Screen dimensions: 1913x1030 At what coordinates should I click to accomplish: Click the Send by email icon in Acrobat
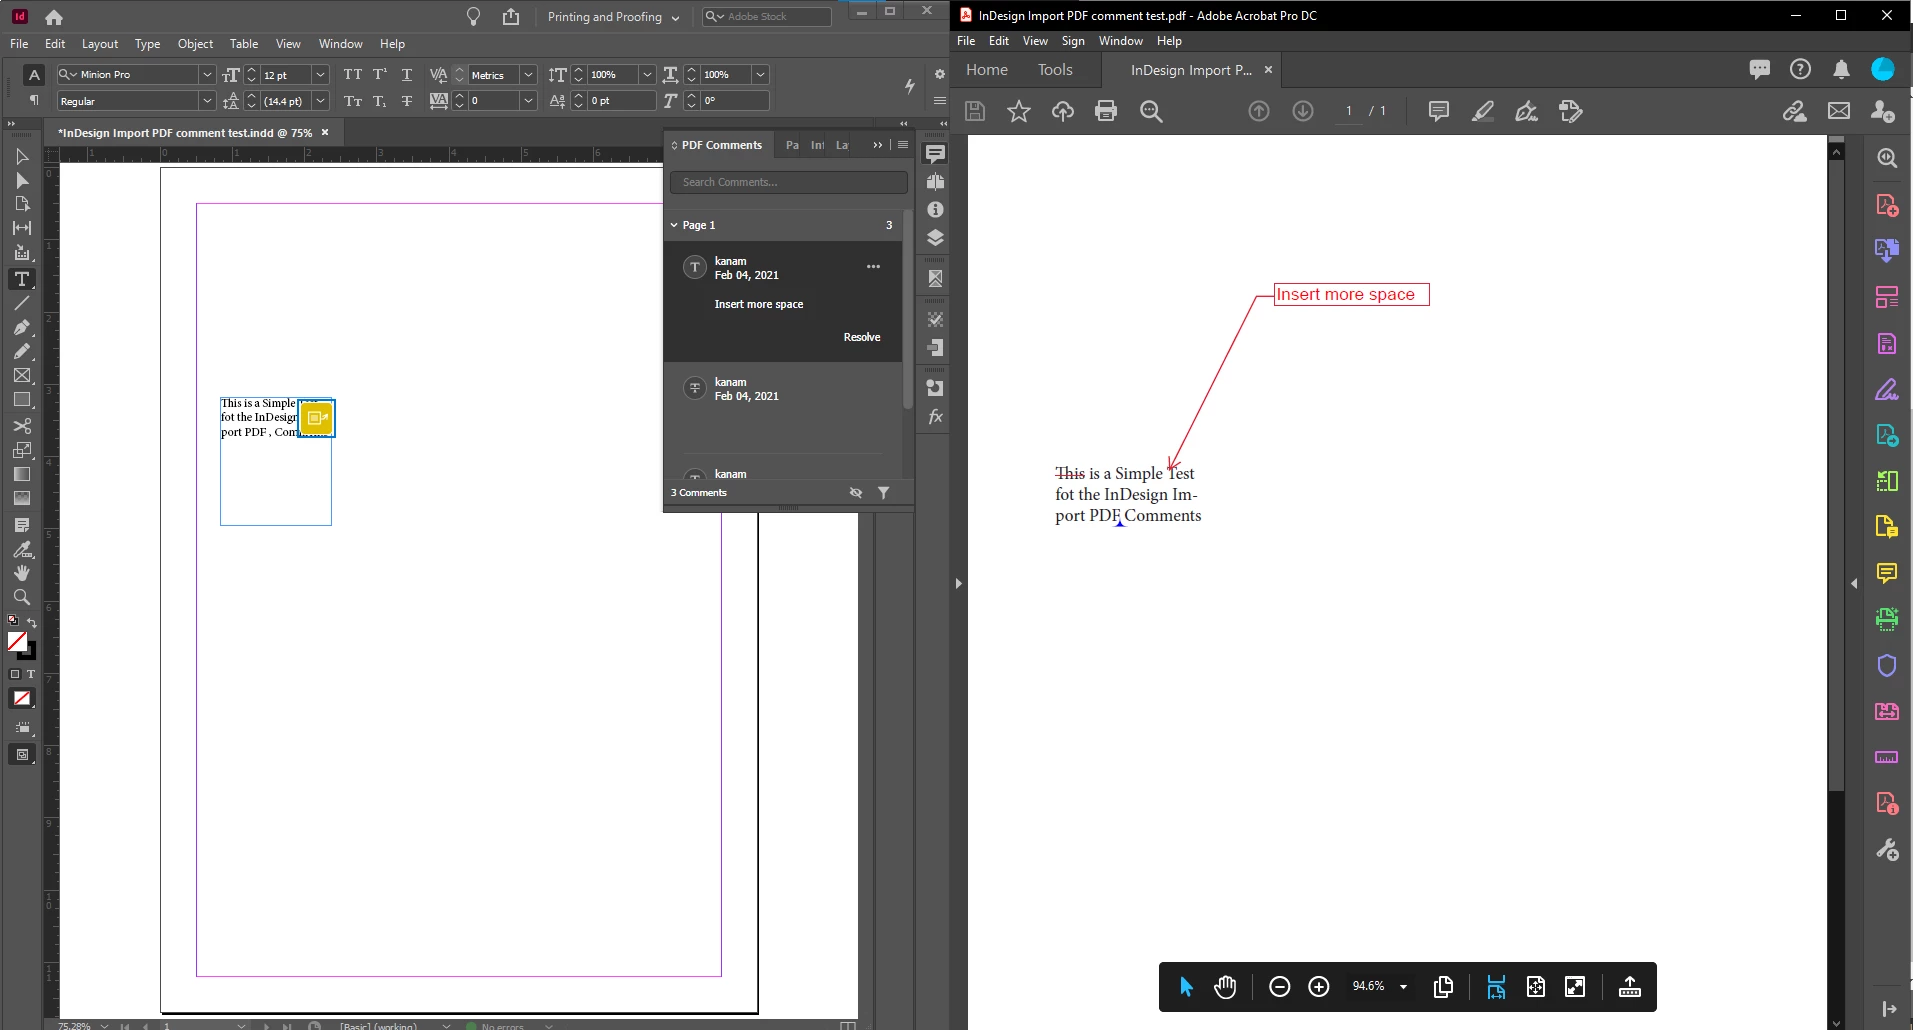pos(1839,111)
